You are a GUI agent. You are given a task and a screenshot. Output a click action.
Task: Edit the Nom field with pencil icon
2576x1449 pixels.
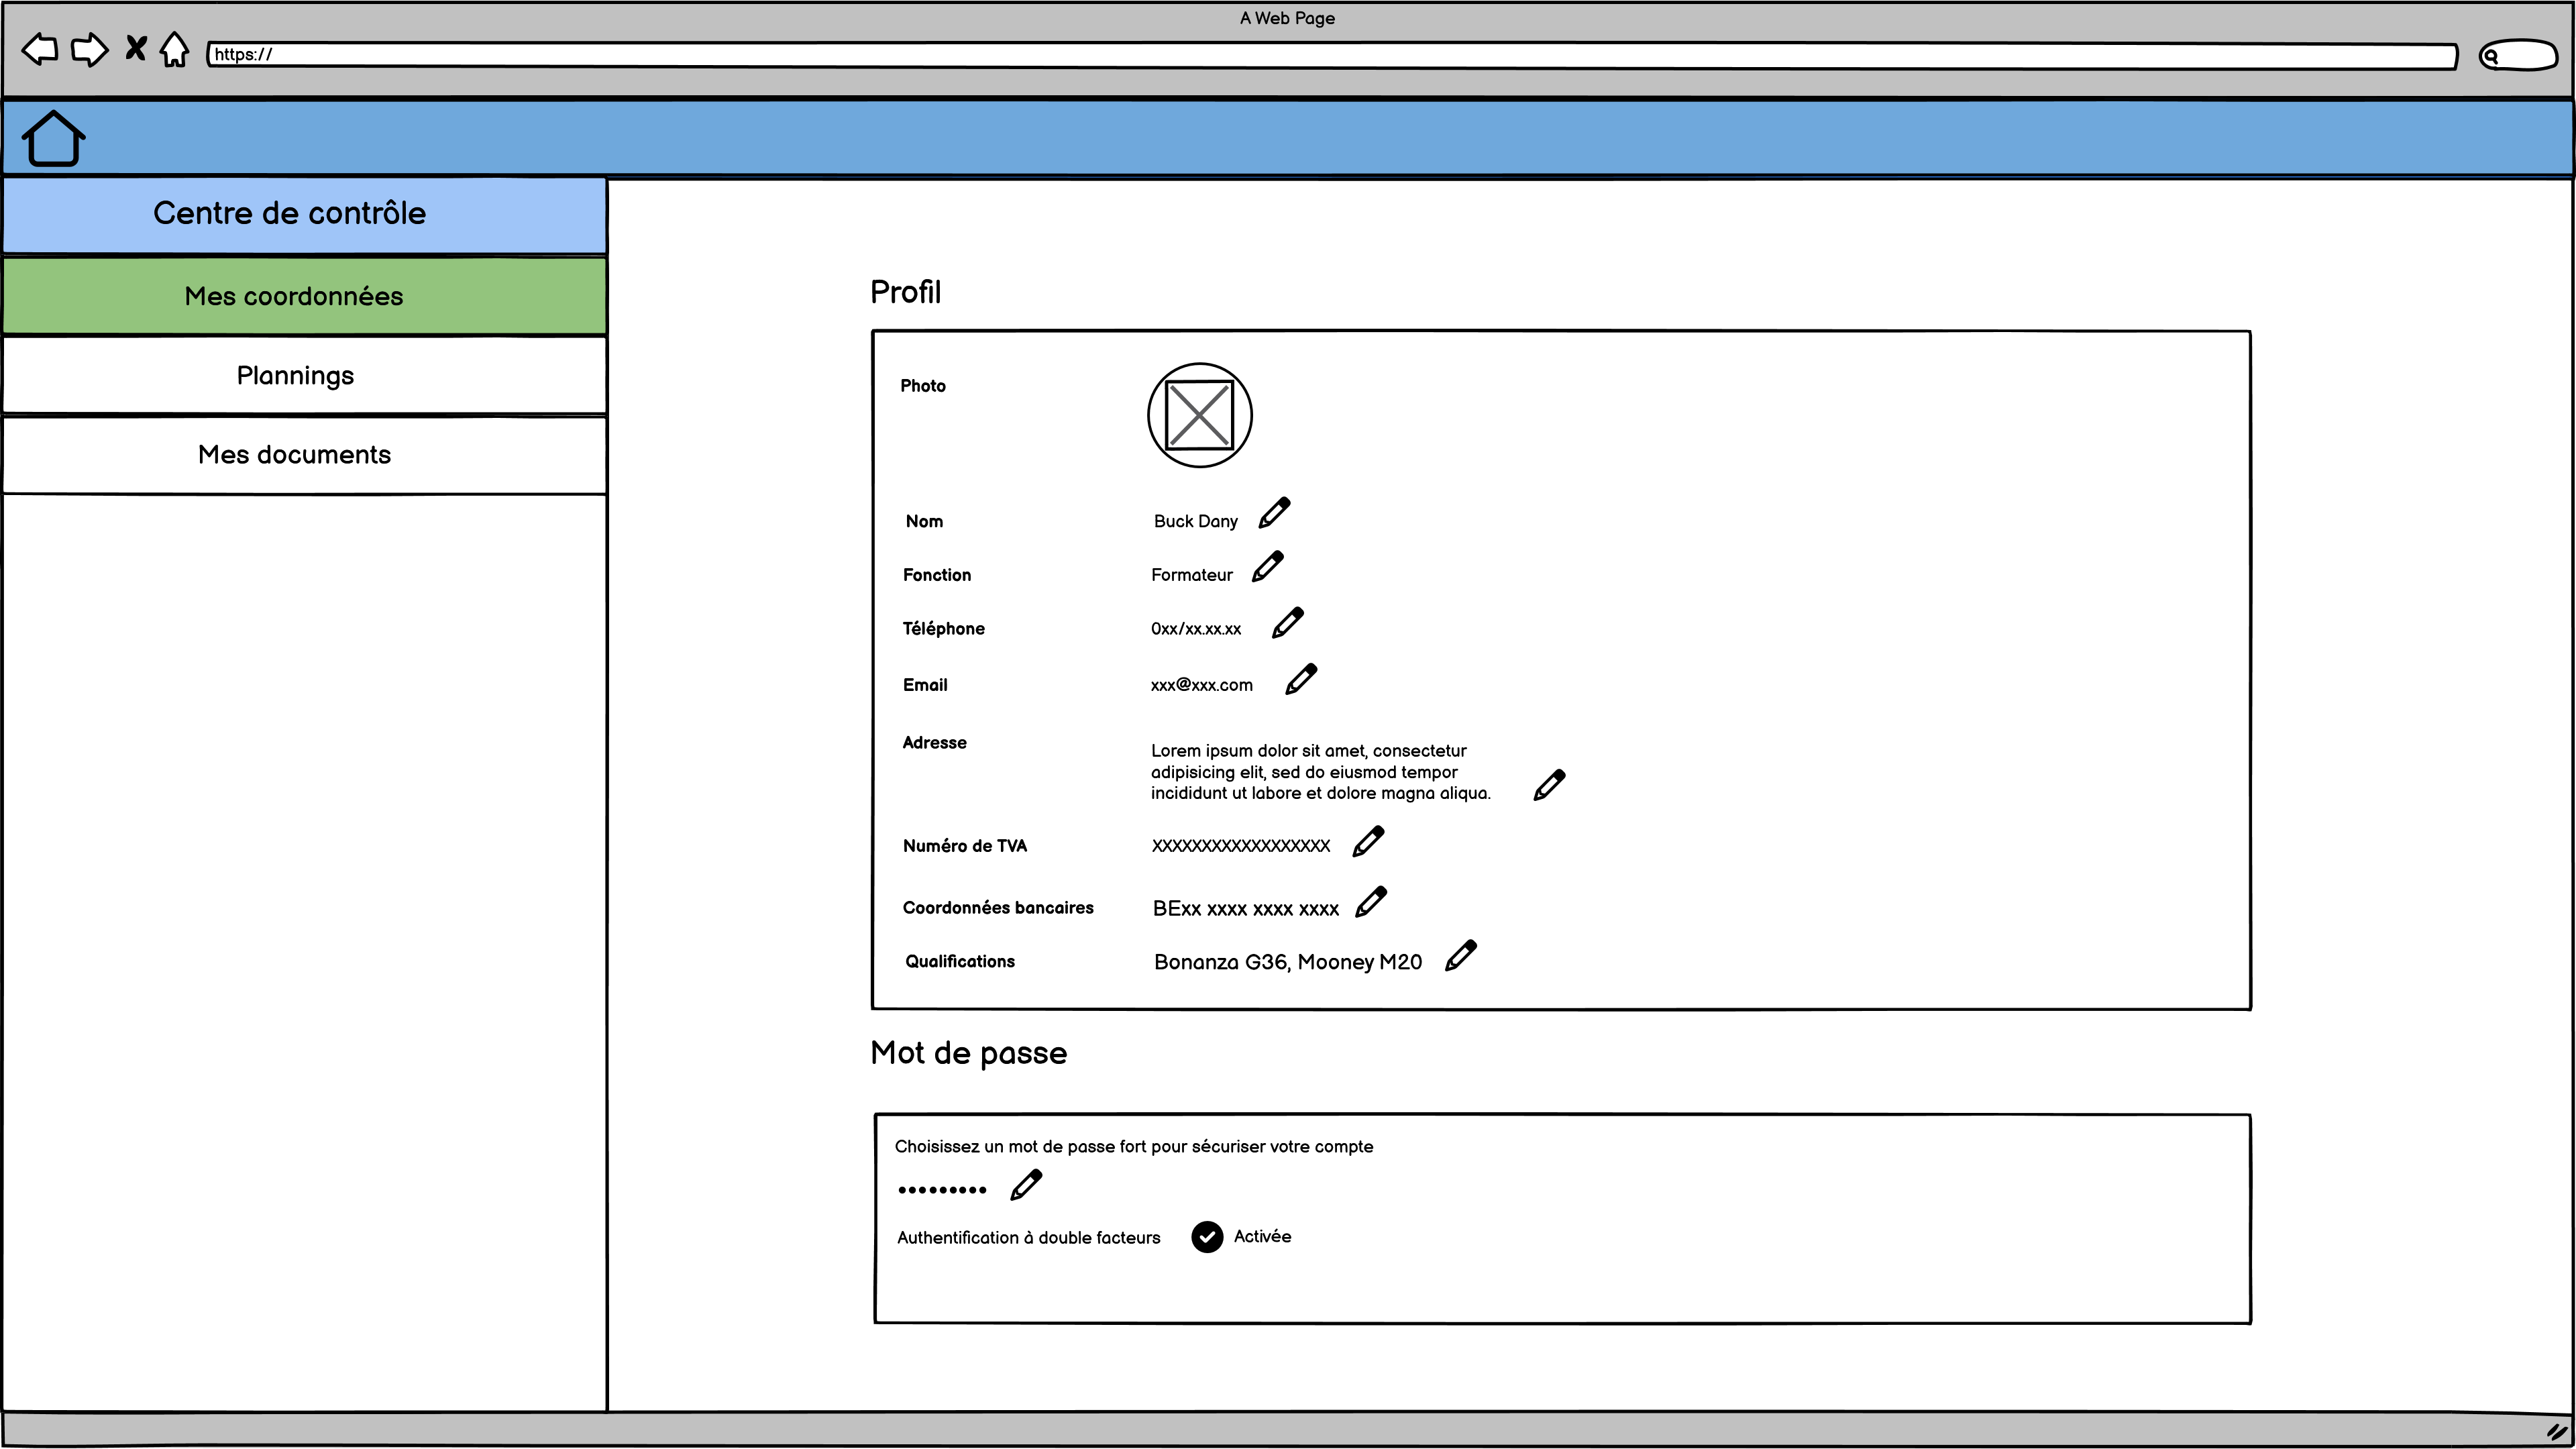pos(1274,513)
